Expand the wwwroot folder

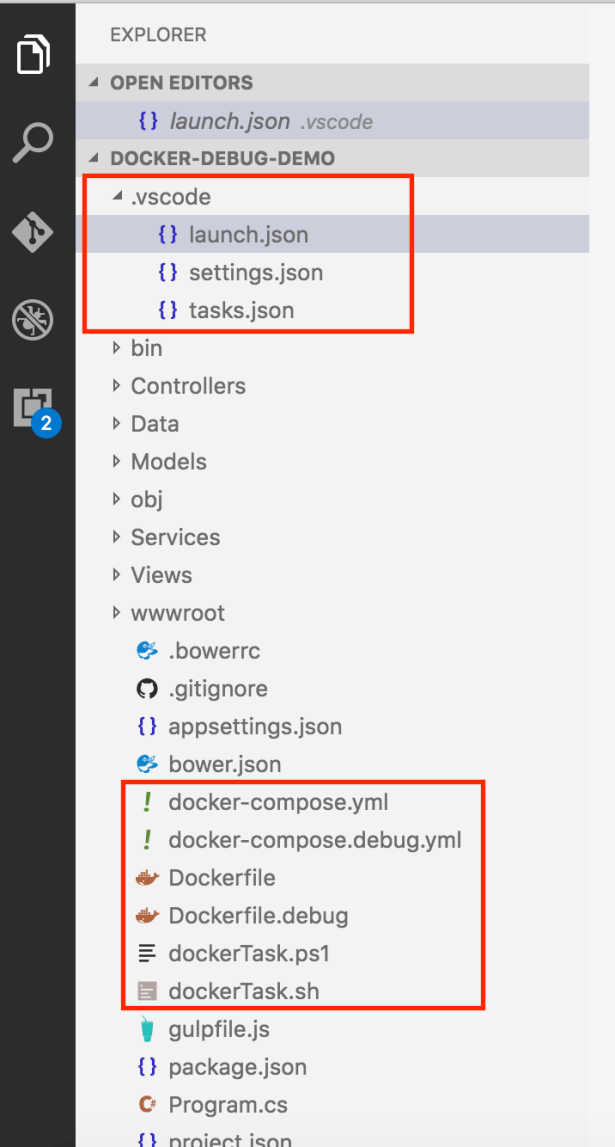coord(118,613)
